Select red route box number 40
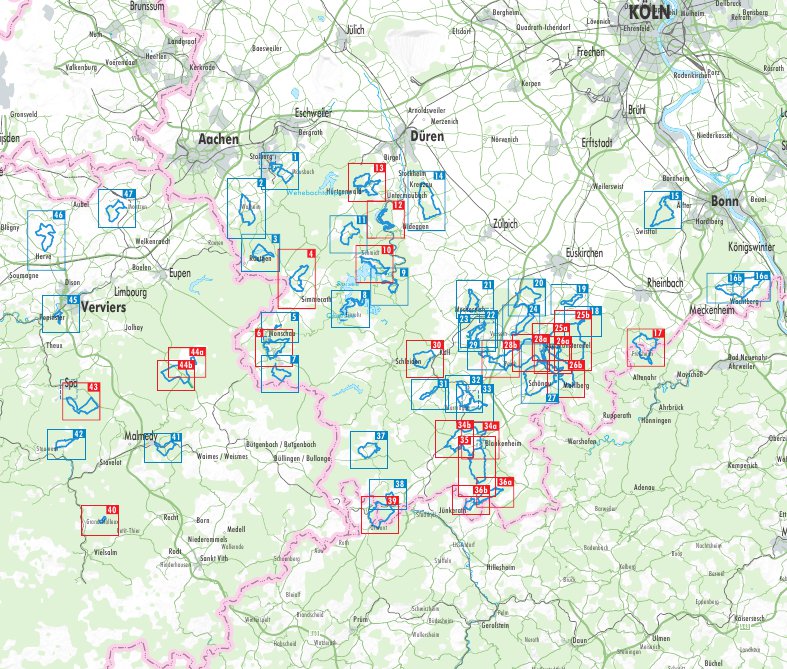 pyautogui.click(x=102, y=522)
